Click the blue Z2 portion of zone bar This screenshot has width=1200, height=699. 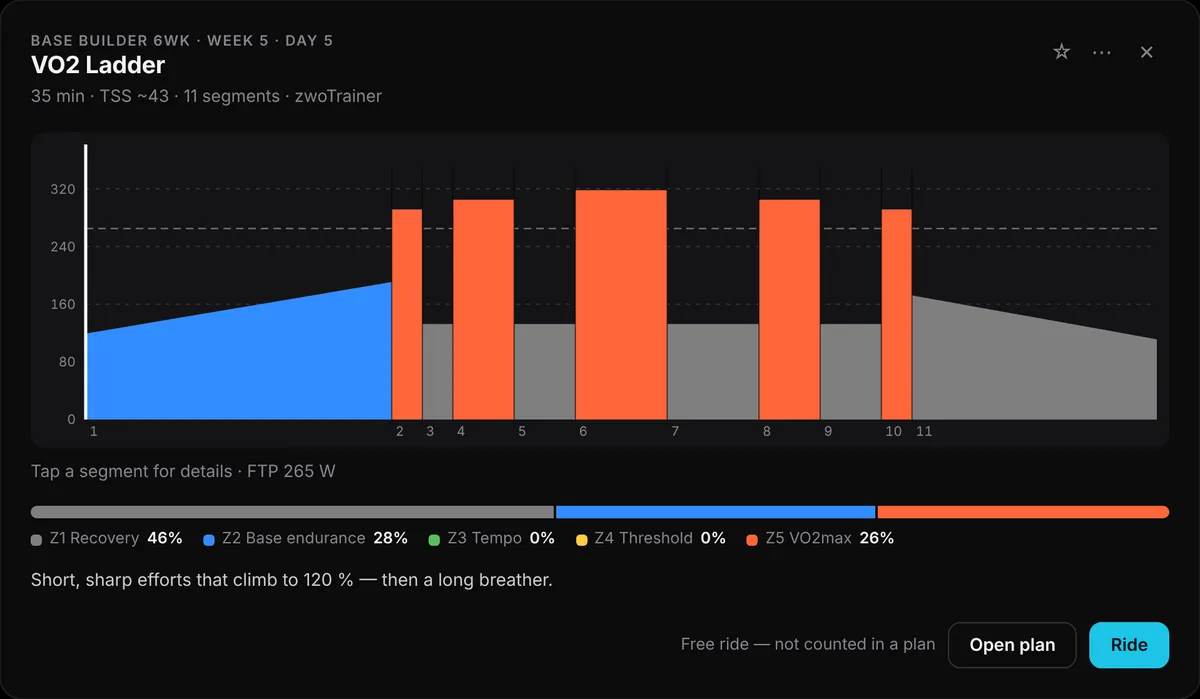click(x=715, y=512)
